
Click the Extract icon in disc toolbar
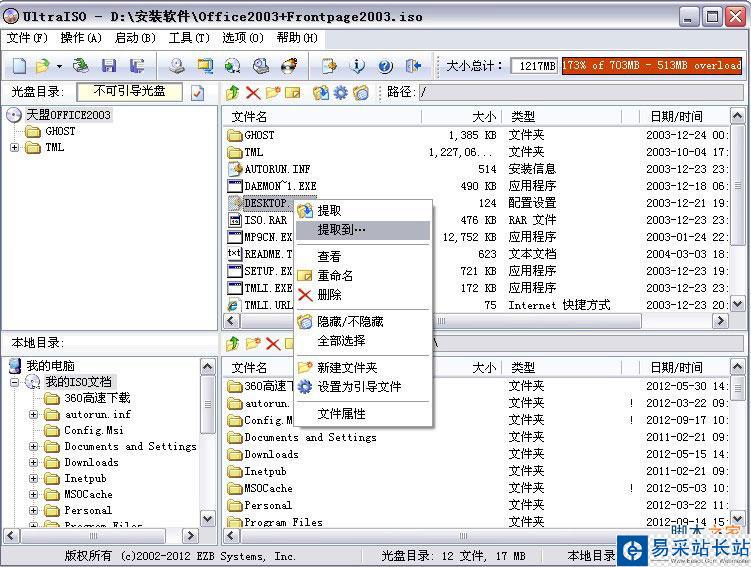tap(320, 92)
